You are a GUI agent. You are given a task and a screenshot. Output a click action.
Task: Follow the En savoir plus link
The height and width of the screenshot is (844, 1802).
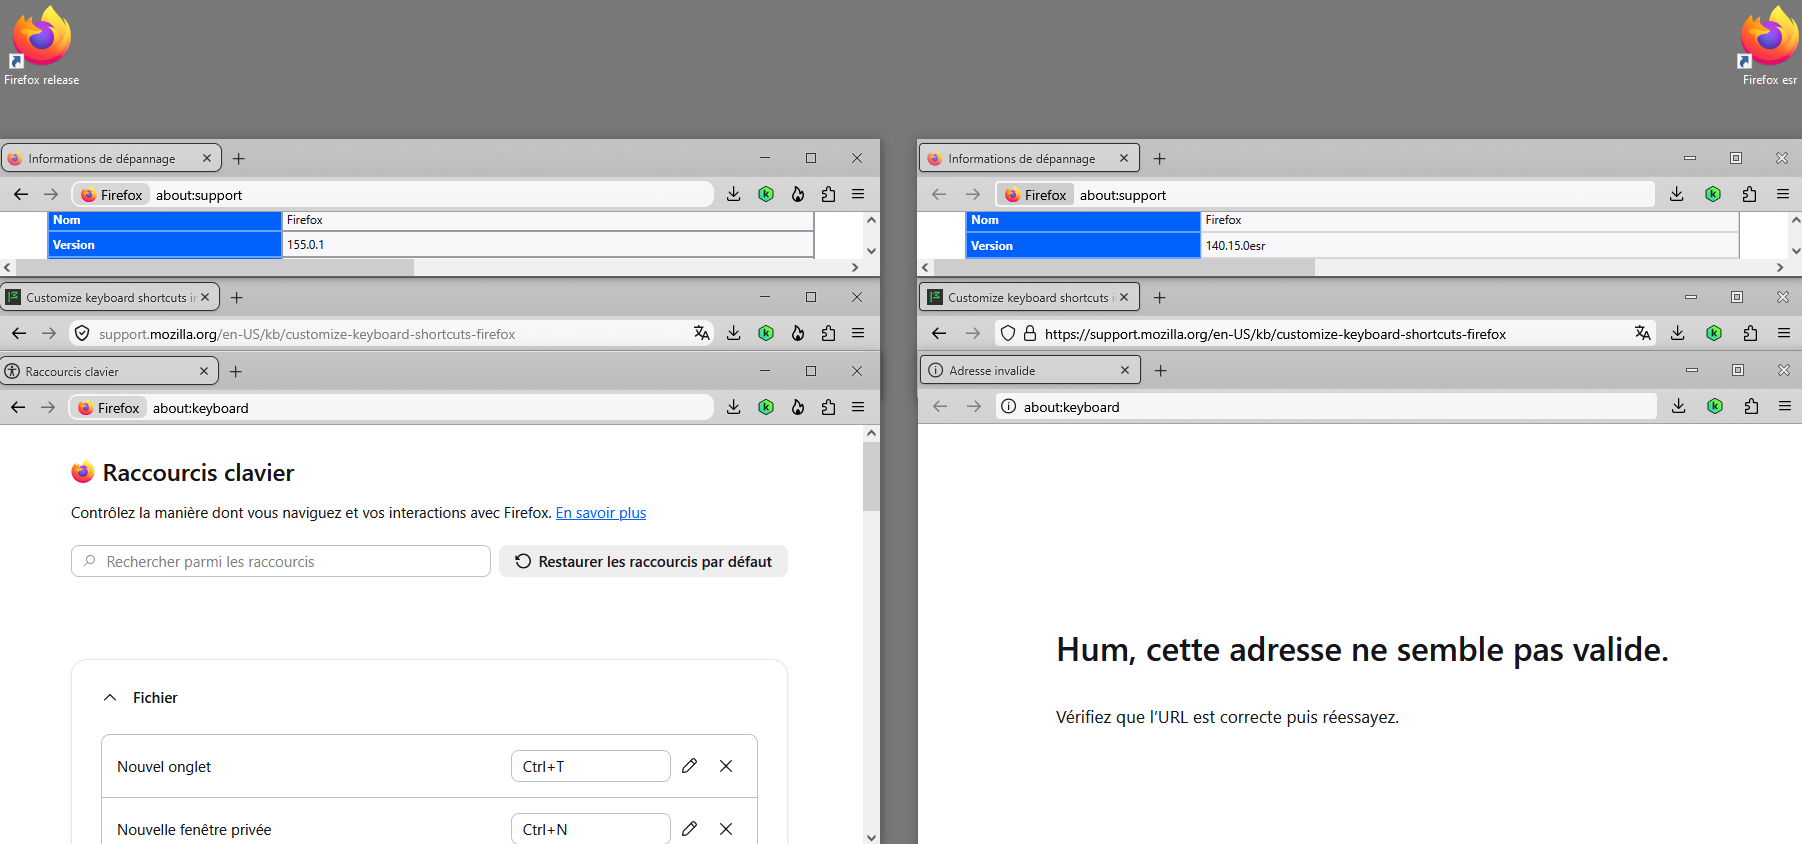tap(601, 513)
